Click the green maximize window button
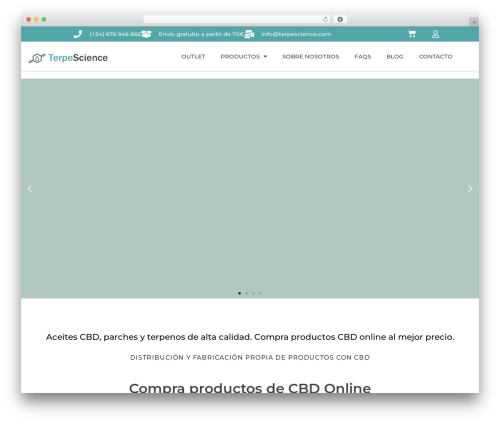The image size is (500, 423). [44, 19]
